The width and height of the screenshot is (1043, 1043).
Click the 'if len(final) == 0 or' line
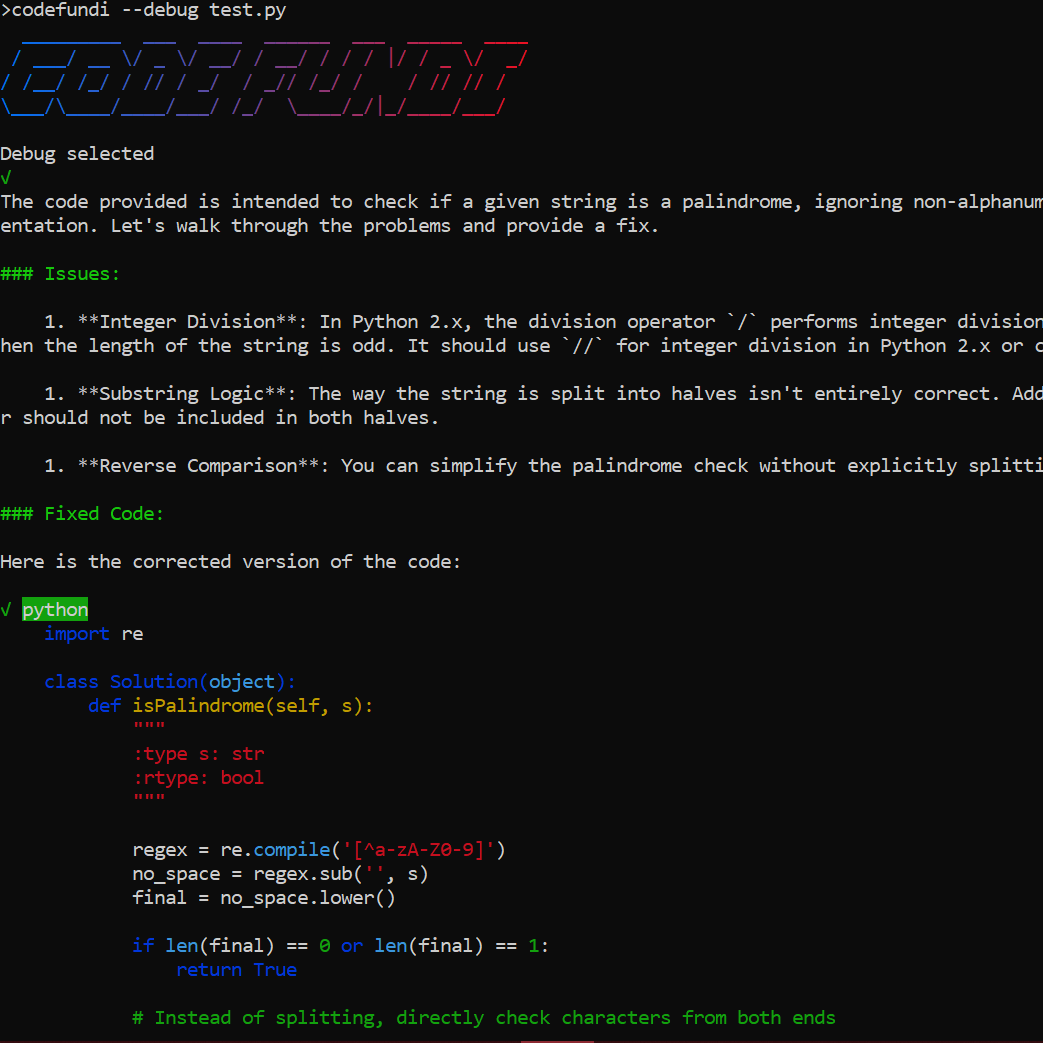pyautogui.click(x=341, y=946)
